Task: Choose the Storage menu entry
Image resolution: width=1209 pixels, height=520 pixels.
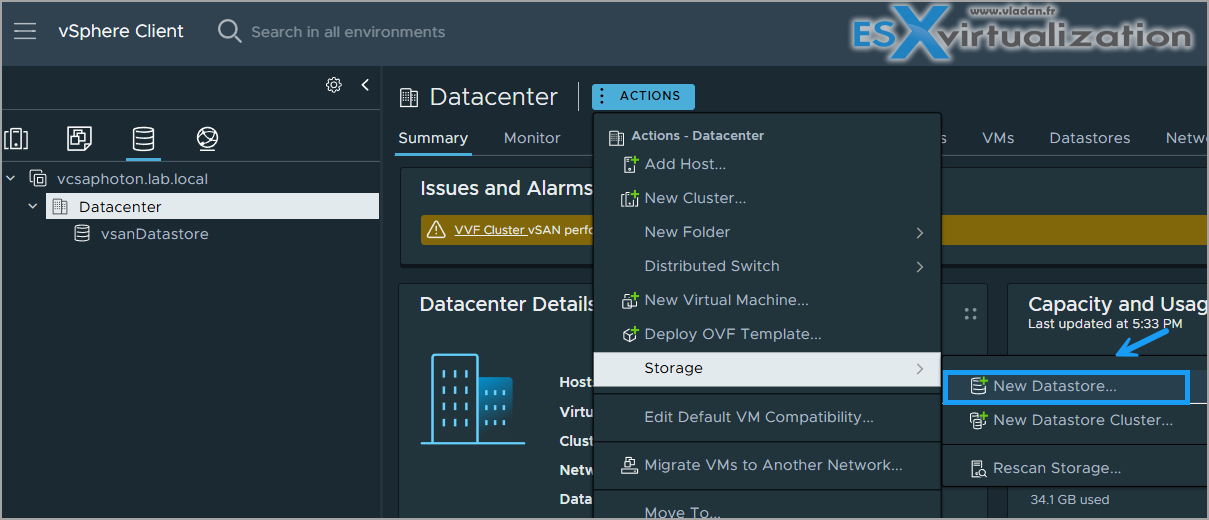Action: [767, 368]
